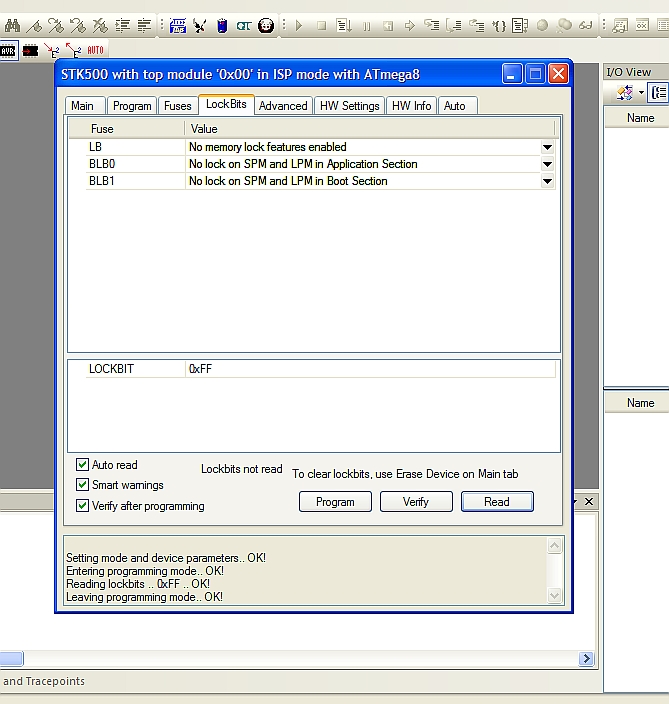Open dropdown arrow in I/O View toolbar

641,93
